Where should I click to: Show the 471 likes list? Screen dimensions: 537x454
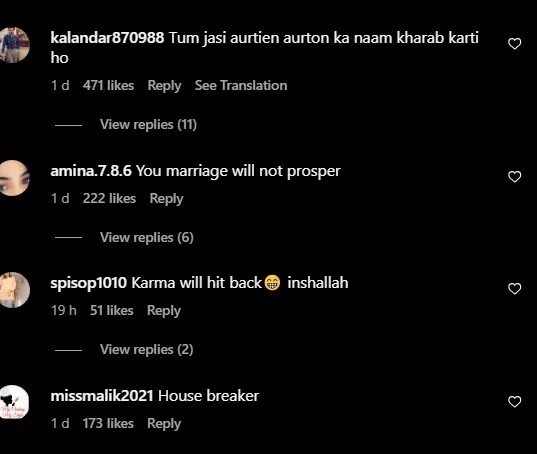coord(108,86)
